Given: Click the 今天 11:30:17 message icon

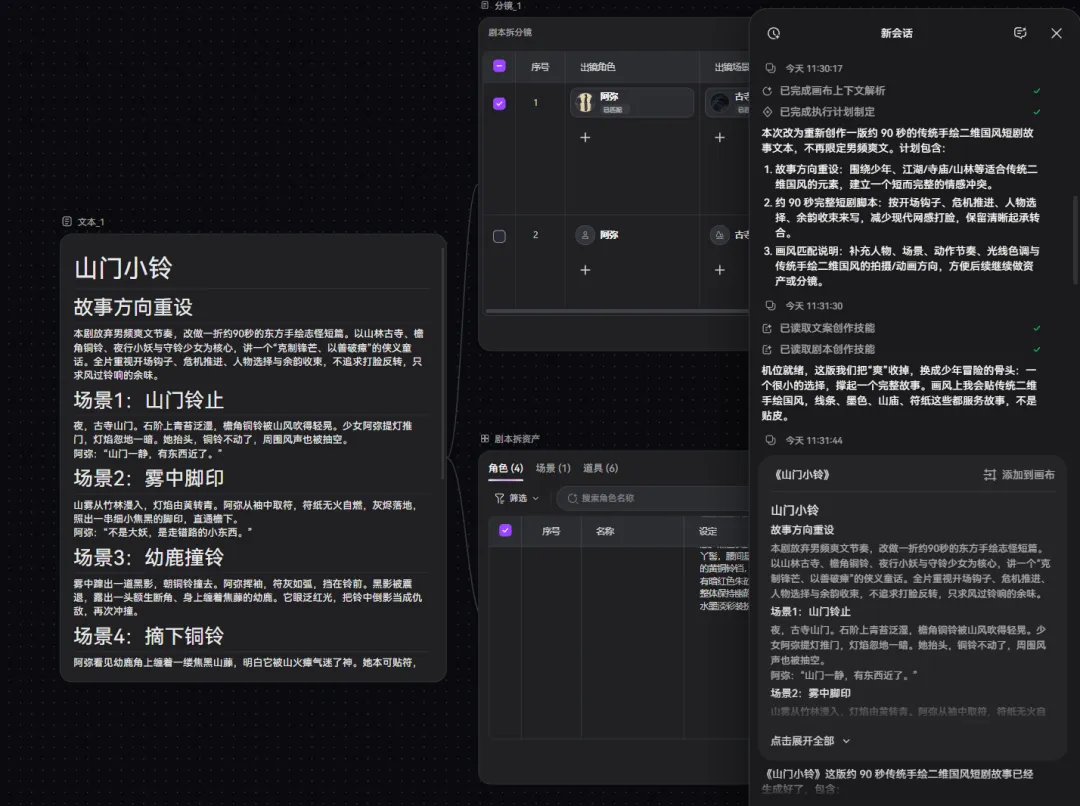Looking at the screenshot, I should [x=770, y=68].
